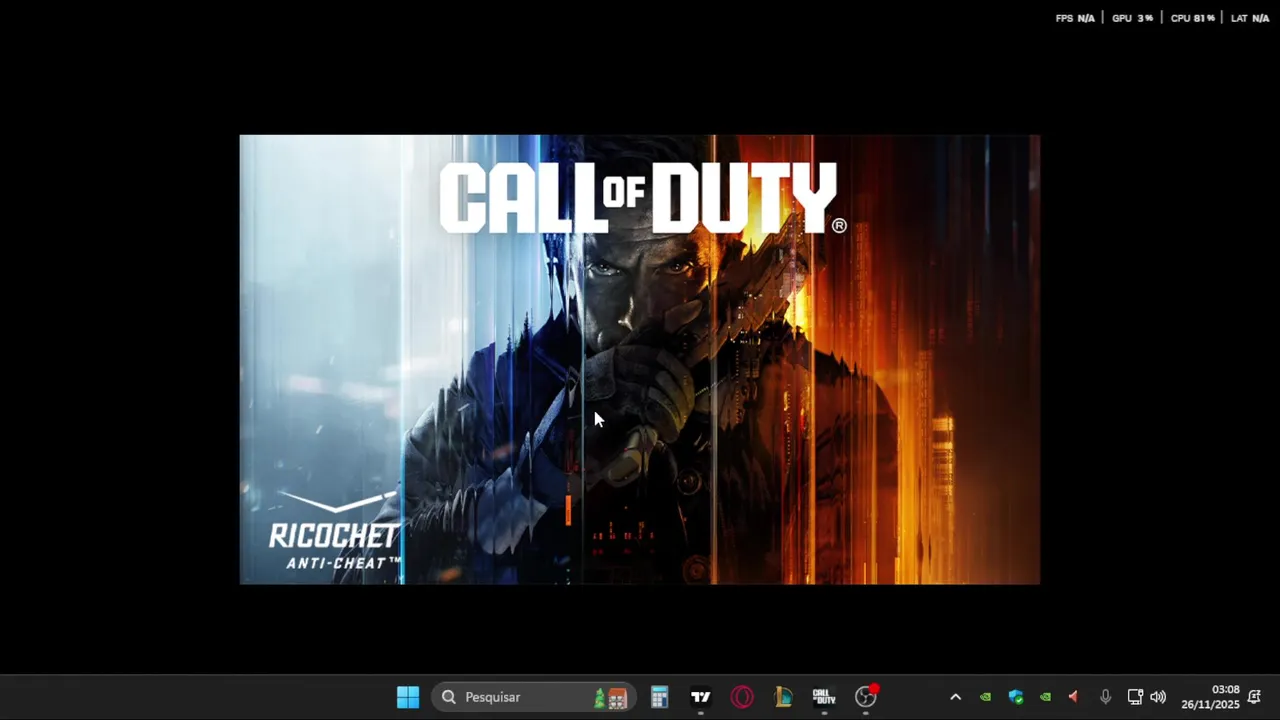This screenshot has width=1280, height=720.
Task: Expand hidden system tray icons
Action: tap(955, 697)
